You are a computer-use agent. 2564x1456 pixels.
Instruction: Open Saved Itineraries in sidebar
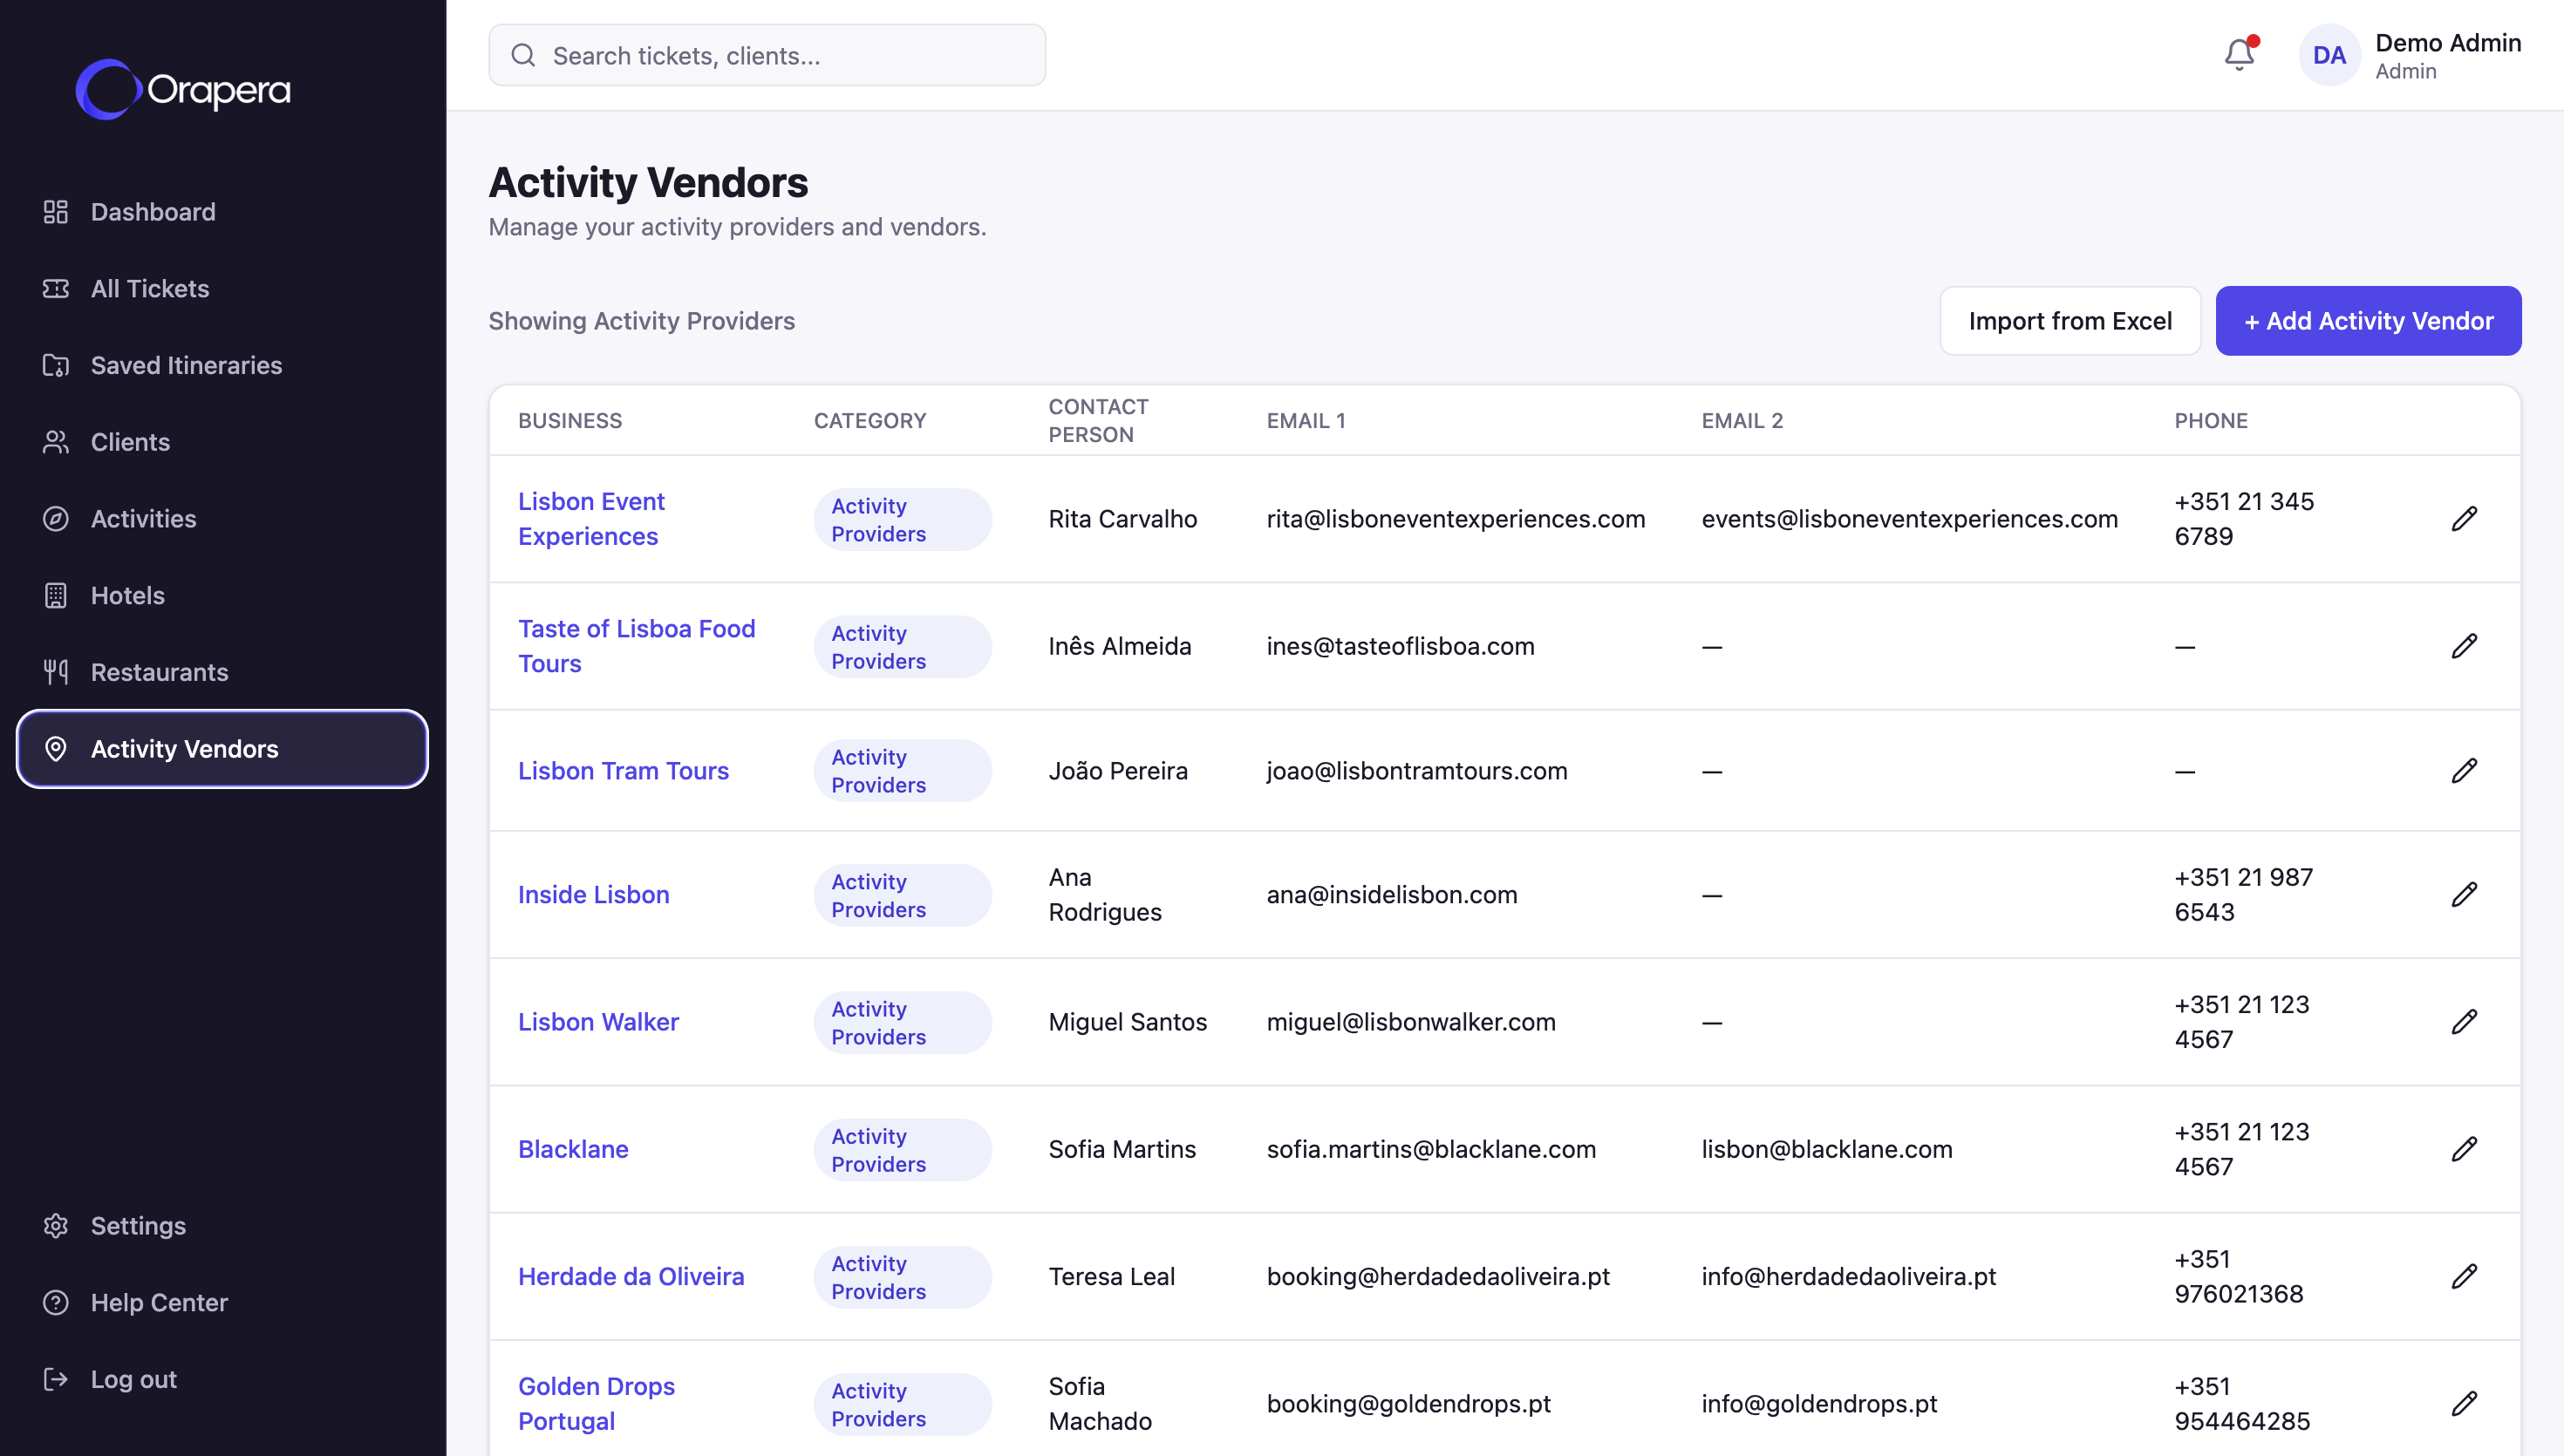click(222, 365)
